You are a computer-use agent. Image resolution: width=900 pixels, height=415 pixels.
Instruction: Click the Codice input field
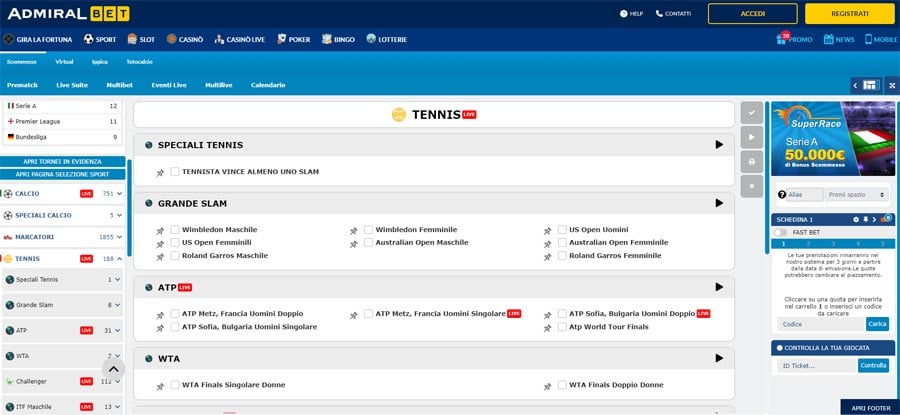tap(821, 324)
